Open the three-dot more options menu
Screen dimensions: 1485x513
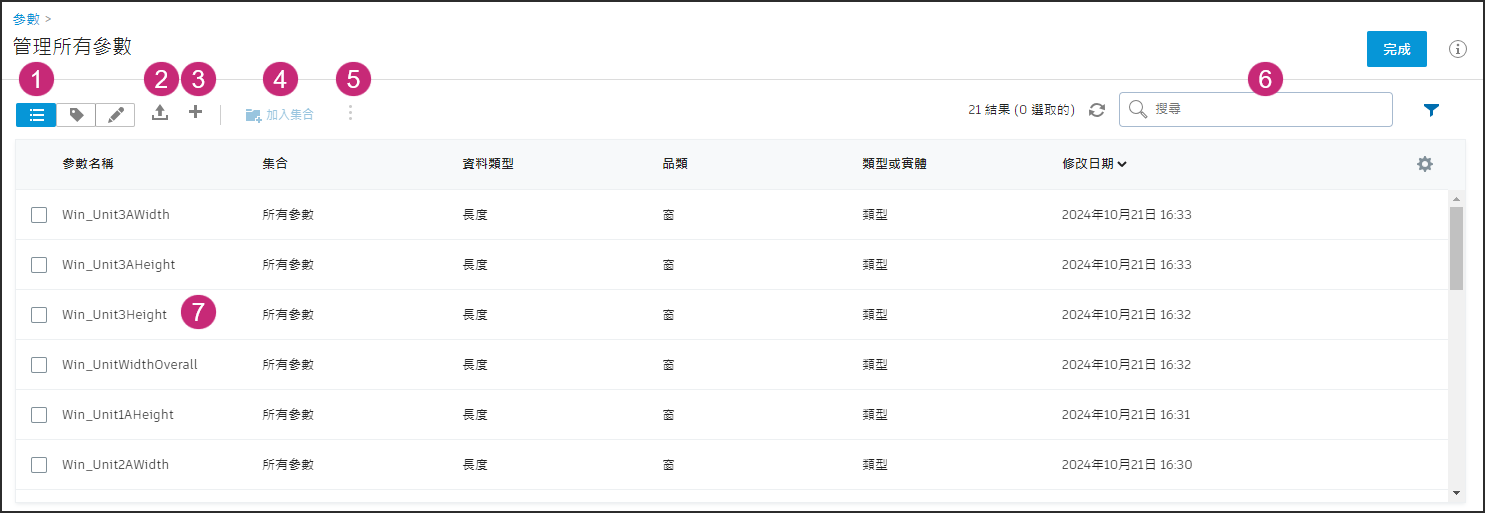click(350, 113)
